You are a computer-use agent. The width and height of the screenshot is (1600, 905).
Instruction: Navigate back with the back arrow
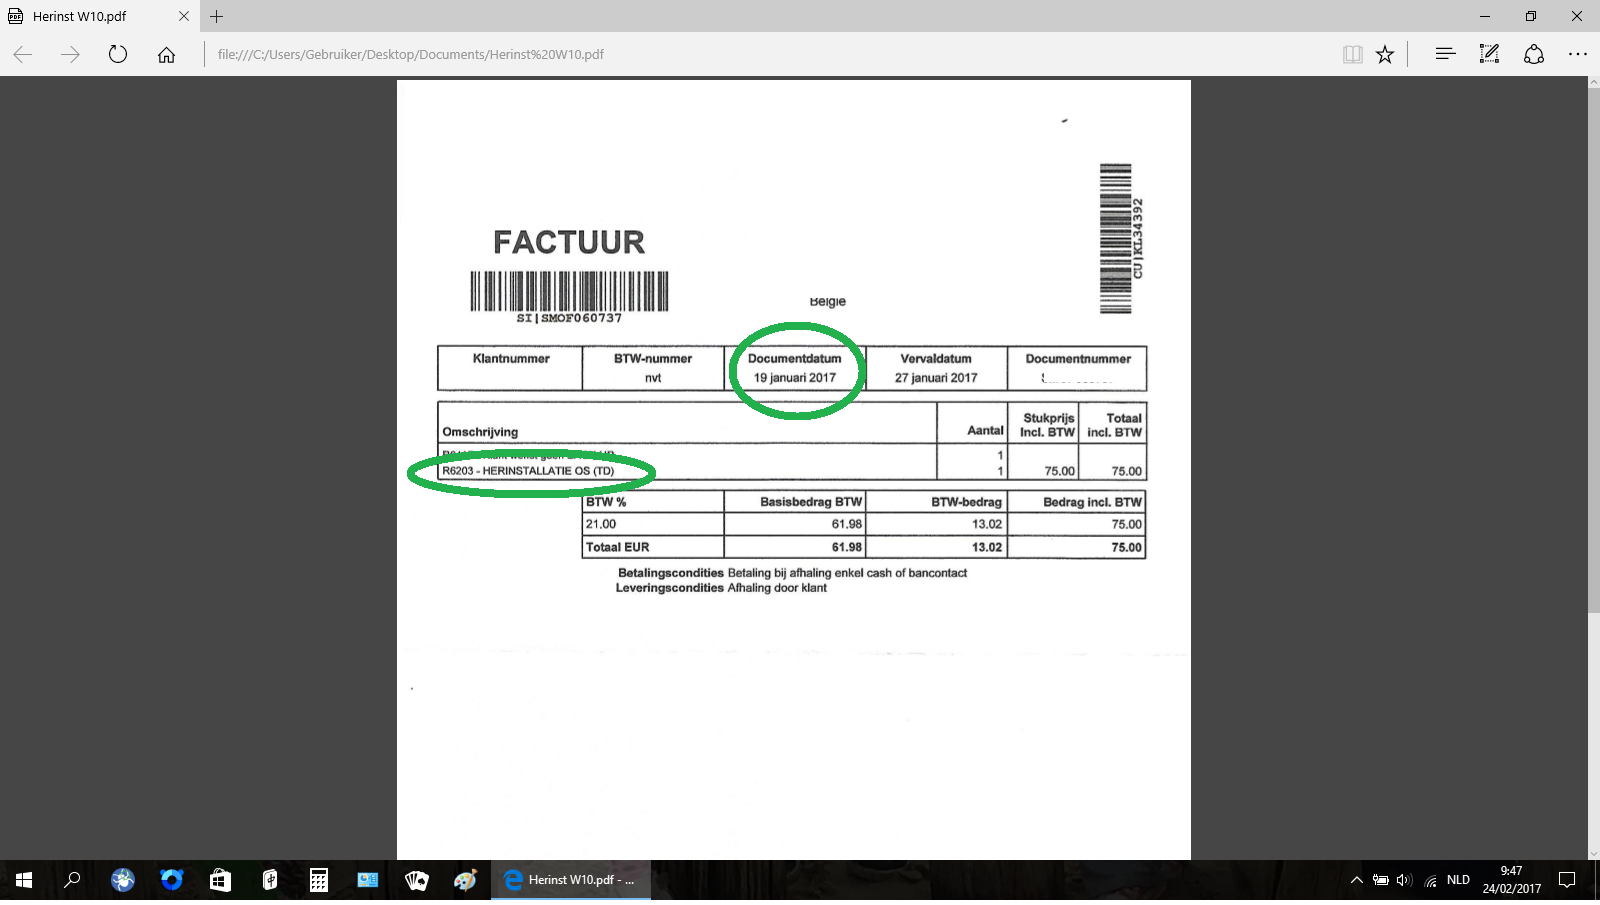(x=23, y=55)
